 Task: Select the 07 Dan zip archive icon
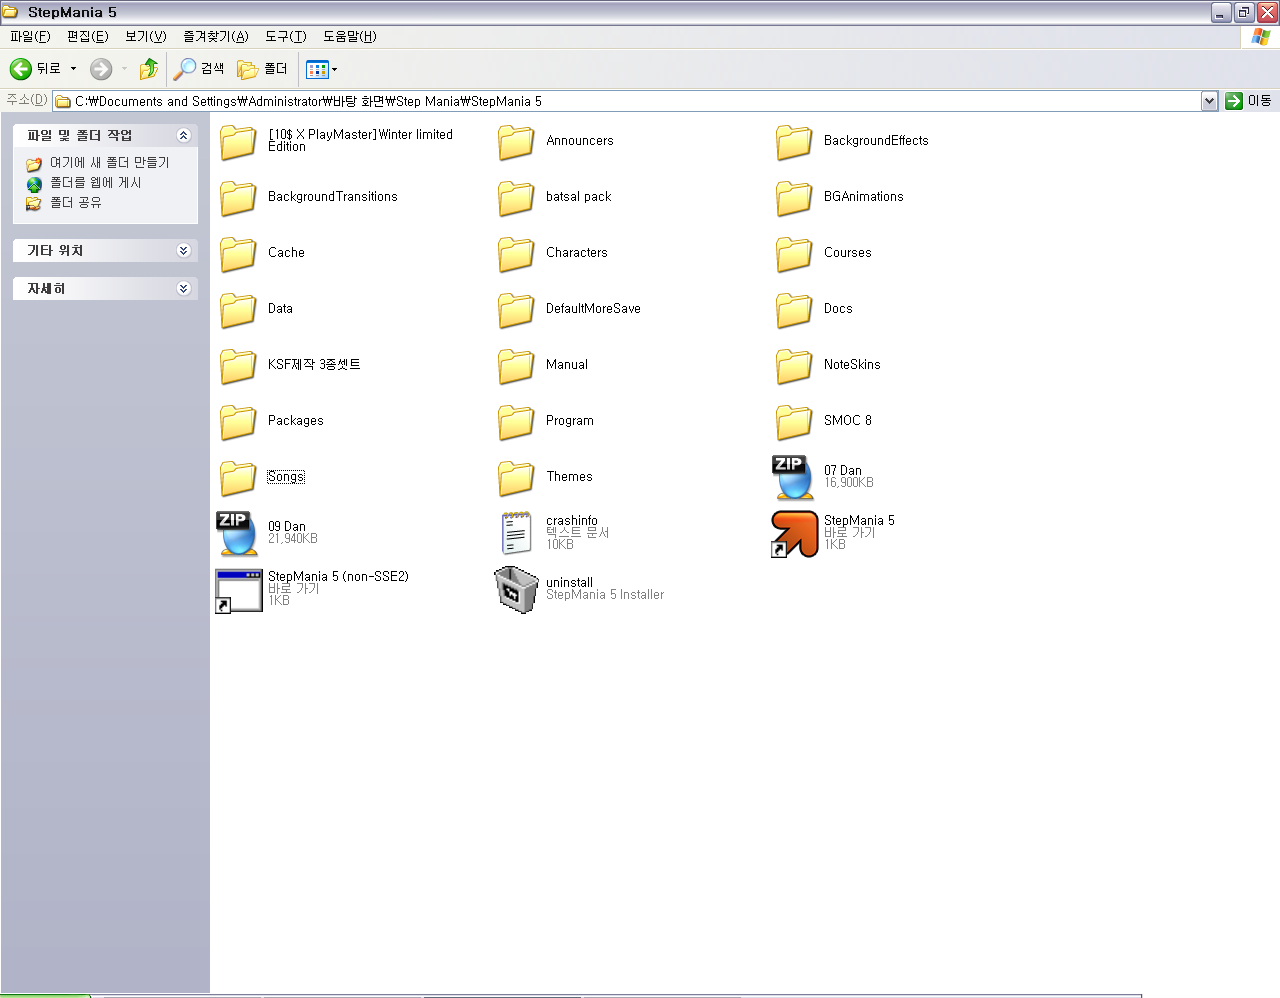click(x=794, y=477)
